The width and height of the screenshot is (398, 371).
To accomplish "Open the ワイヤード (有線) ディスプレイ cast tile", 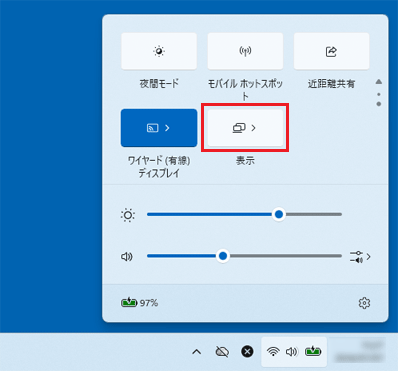I will coord(159,128).
